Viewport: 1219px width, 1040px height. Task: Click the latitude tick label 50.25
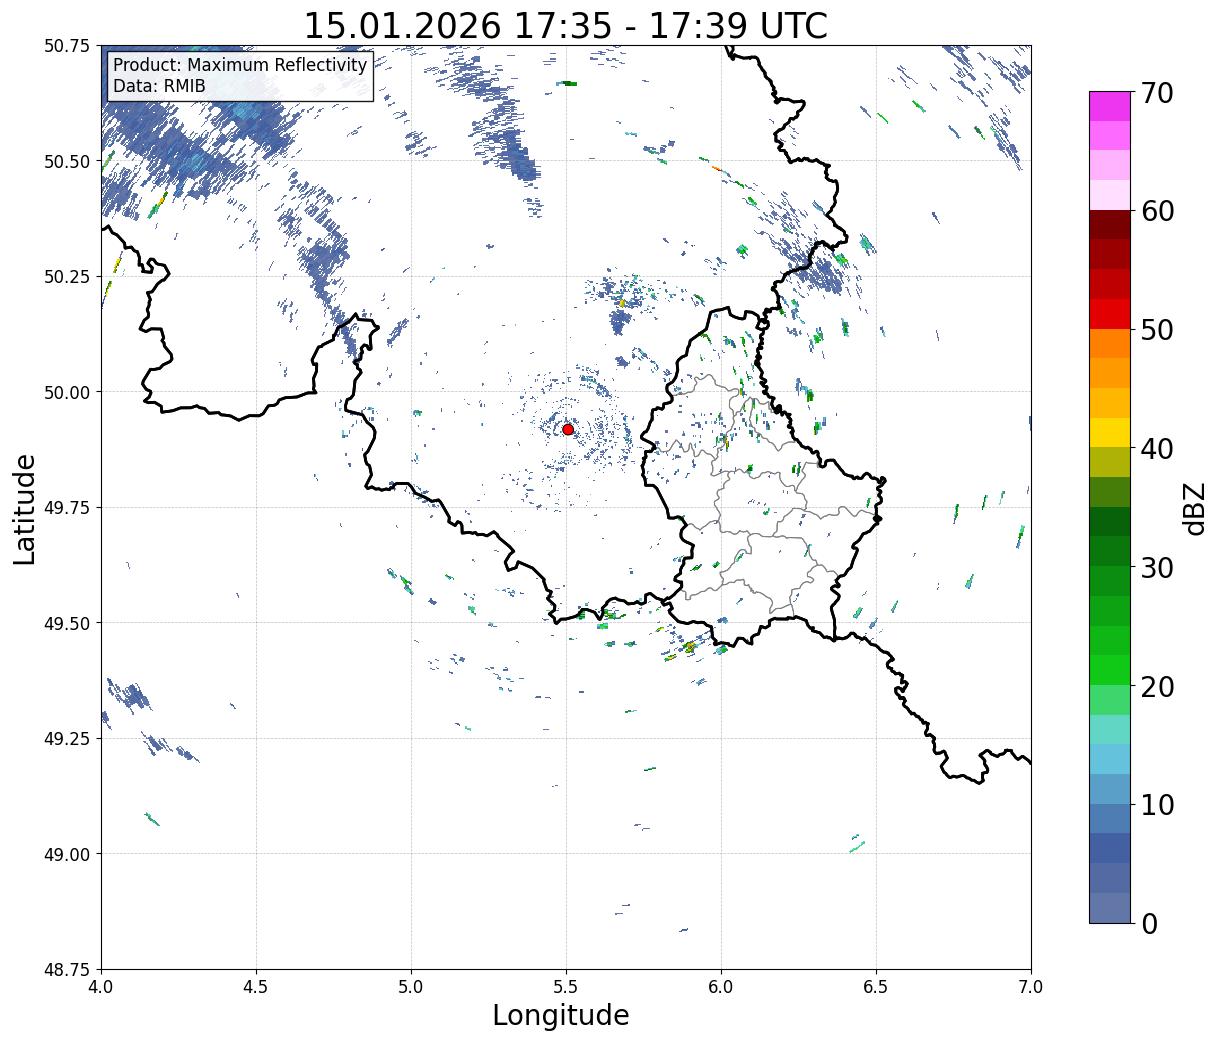[x=67, y=277]
